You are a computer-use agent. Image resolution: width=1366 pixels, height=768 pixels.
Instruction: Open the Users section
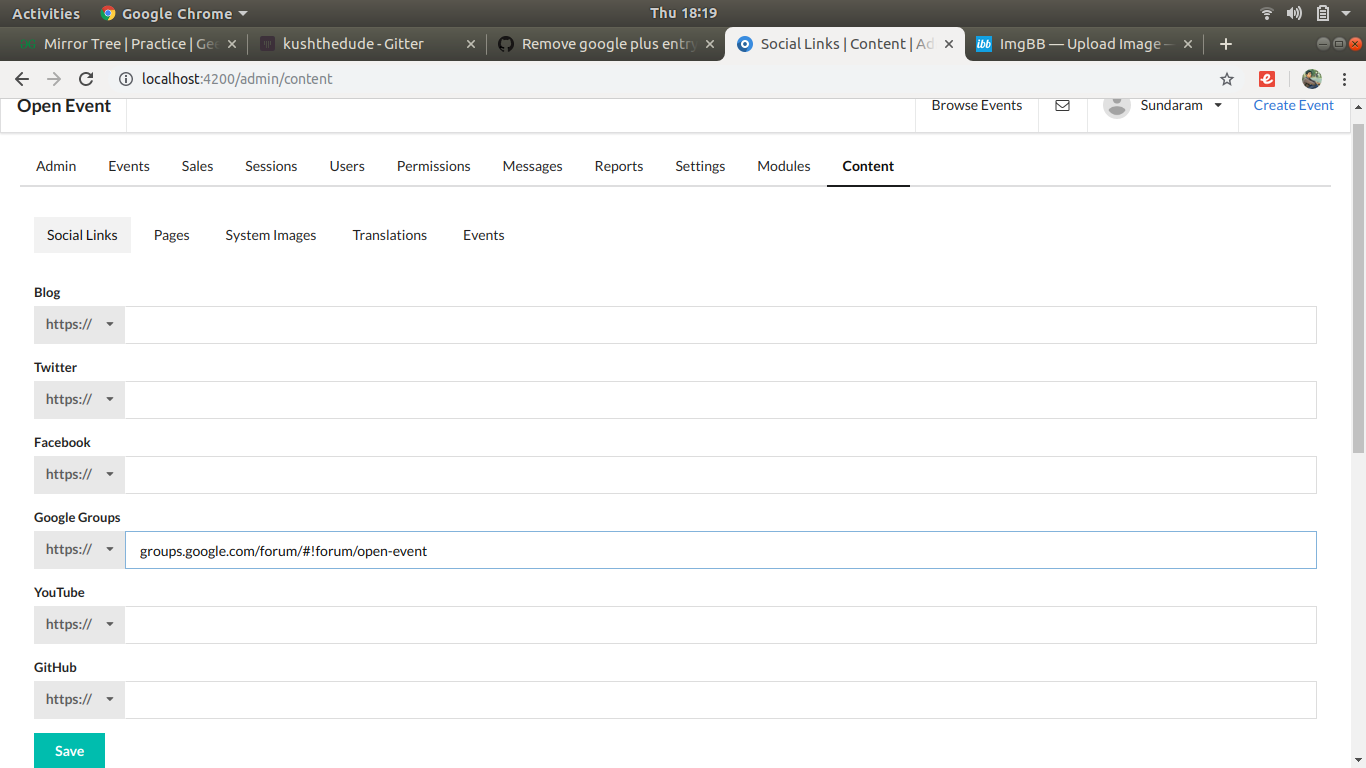[347, 166]
